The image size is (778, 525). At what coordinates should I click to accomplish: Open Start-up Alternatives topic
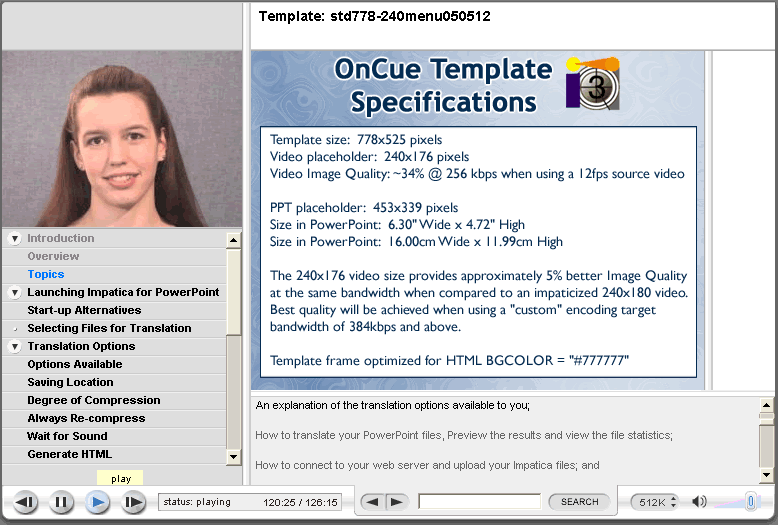pos(84,310)
